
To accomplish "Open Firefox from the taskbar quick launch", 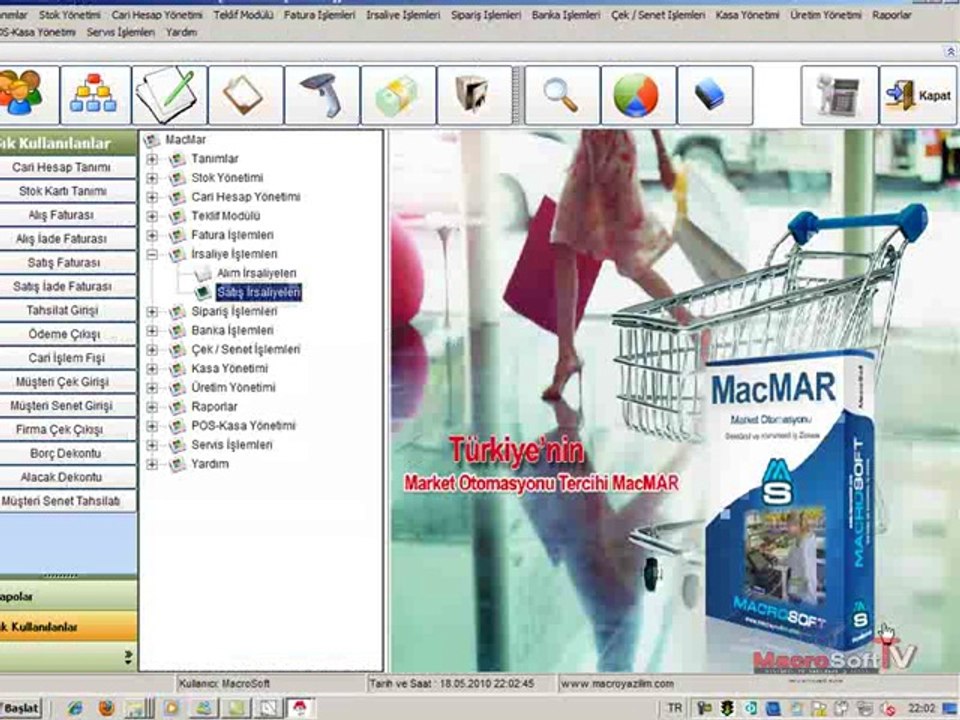I will (106, 708).
